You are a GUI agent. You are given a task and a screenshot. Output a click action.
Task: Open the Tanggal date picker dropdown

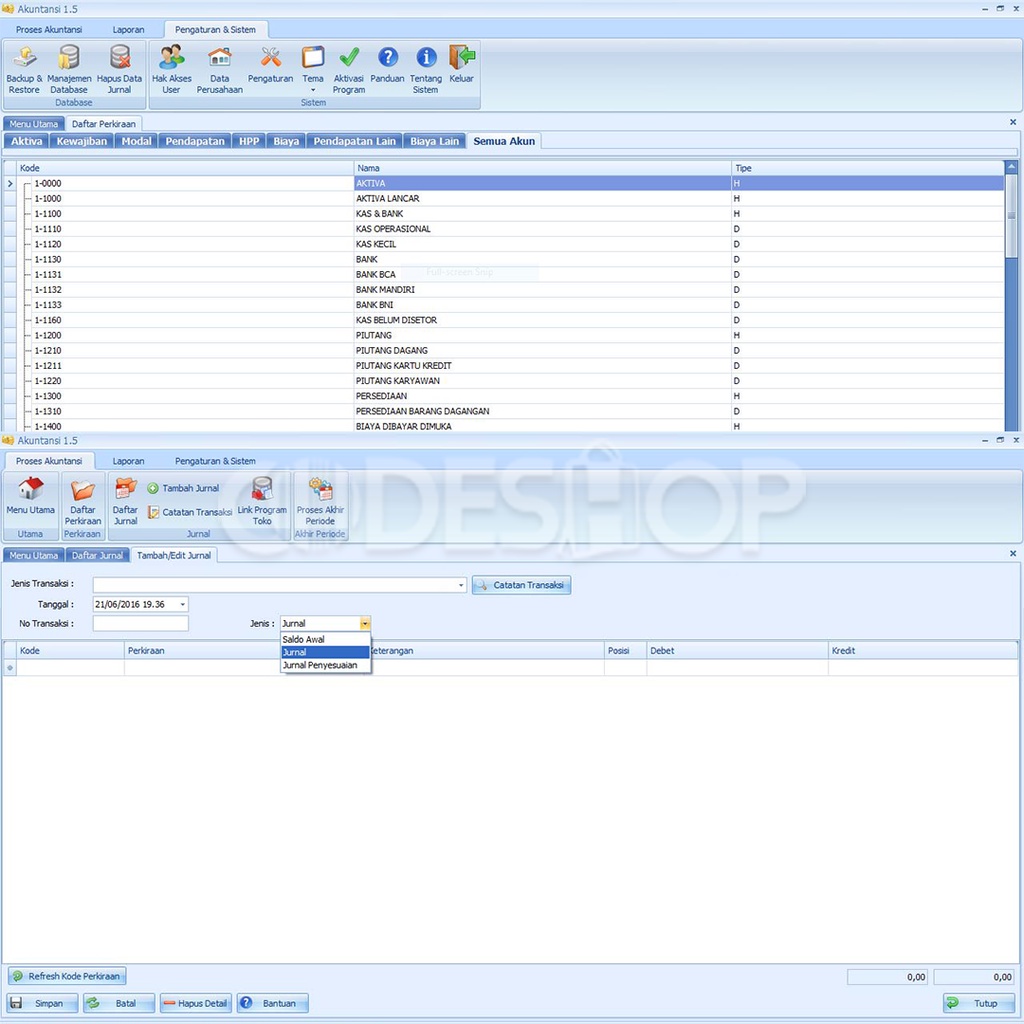(x=183, y=605)
